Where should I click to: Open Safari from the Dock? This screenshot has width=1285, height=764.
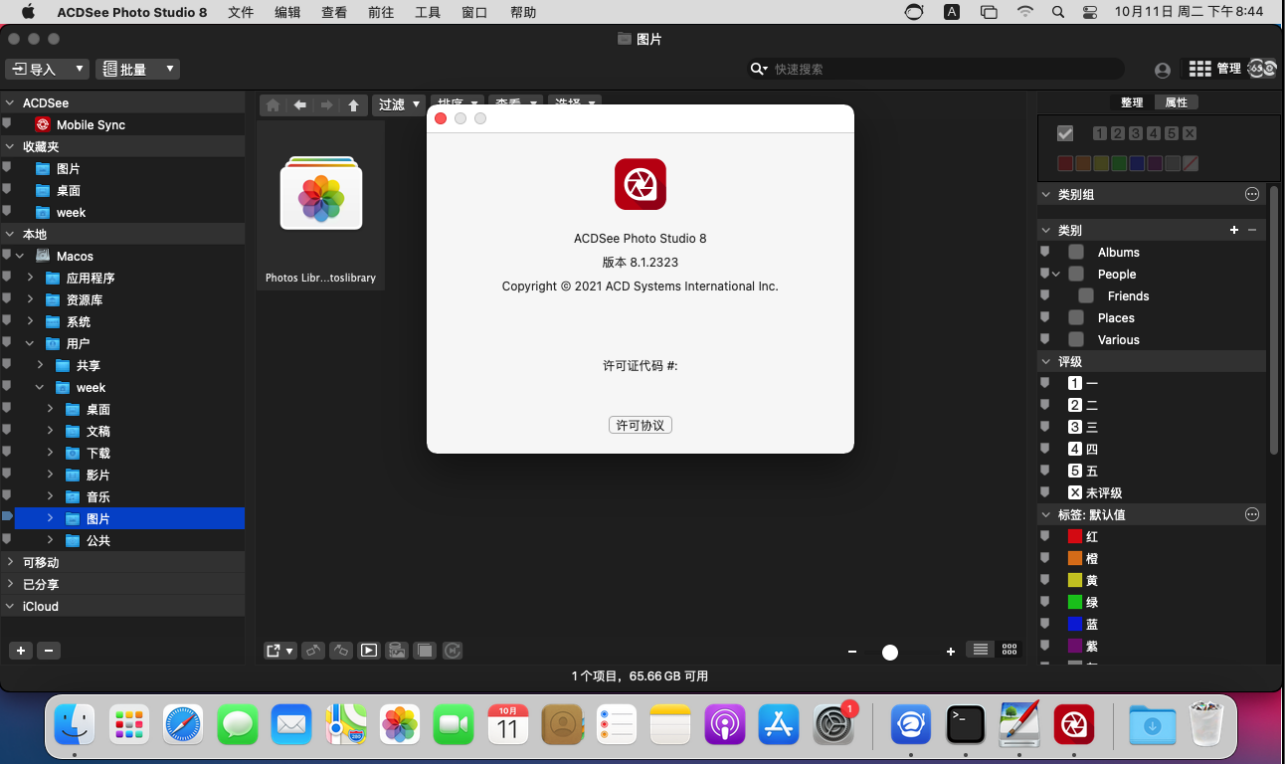tap(183, 724)
